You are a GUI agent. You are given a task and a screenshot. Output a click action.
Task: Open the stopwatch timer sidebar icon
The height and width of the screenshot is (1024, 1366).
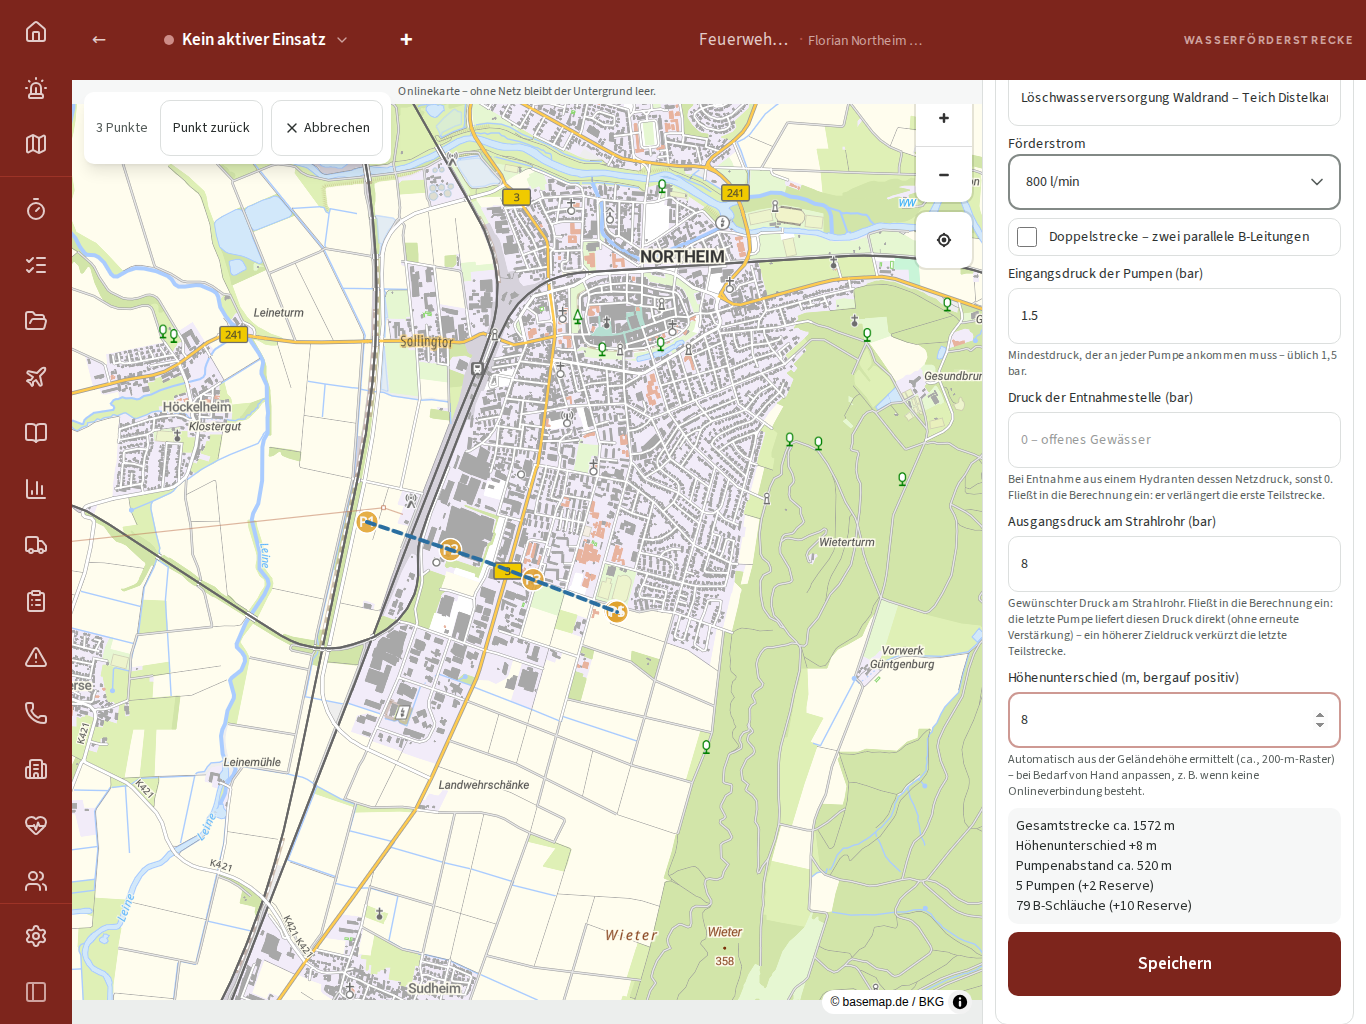(36, 209)
